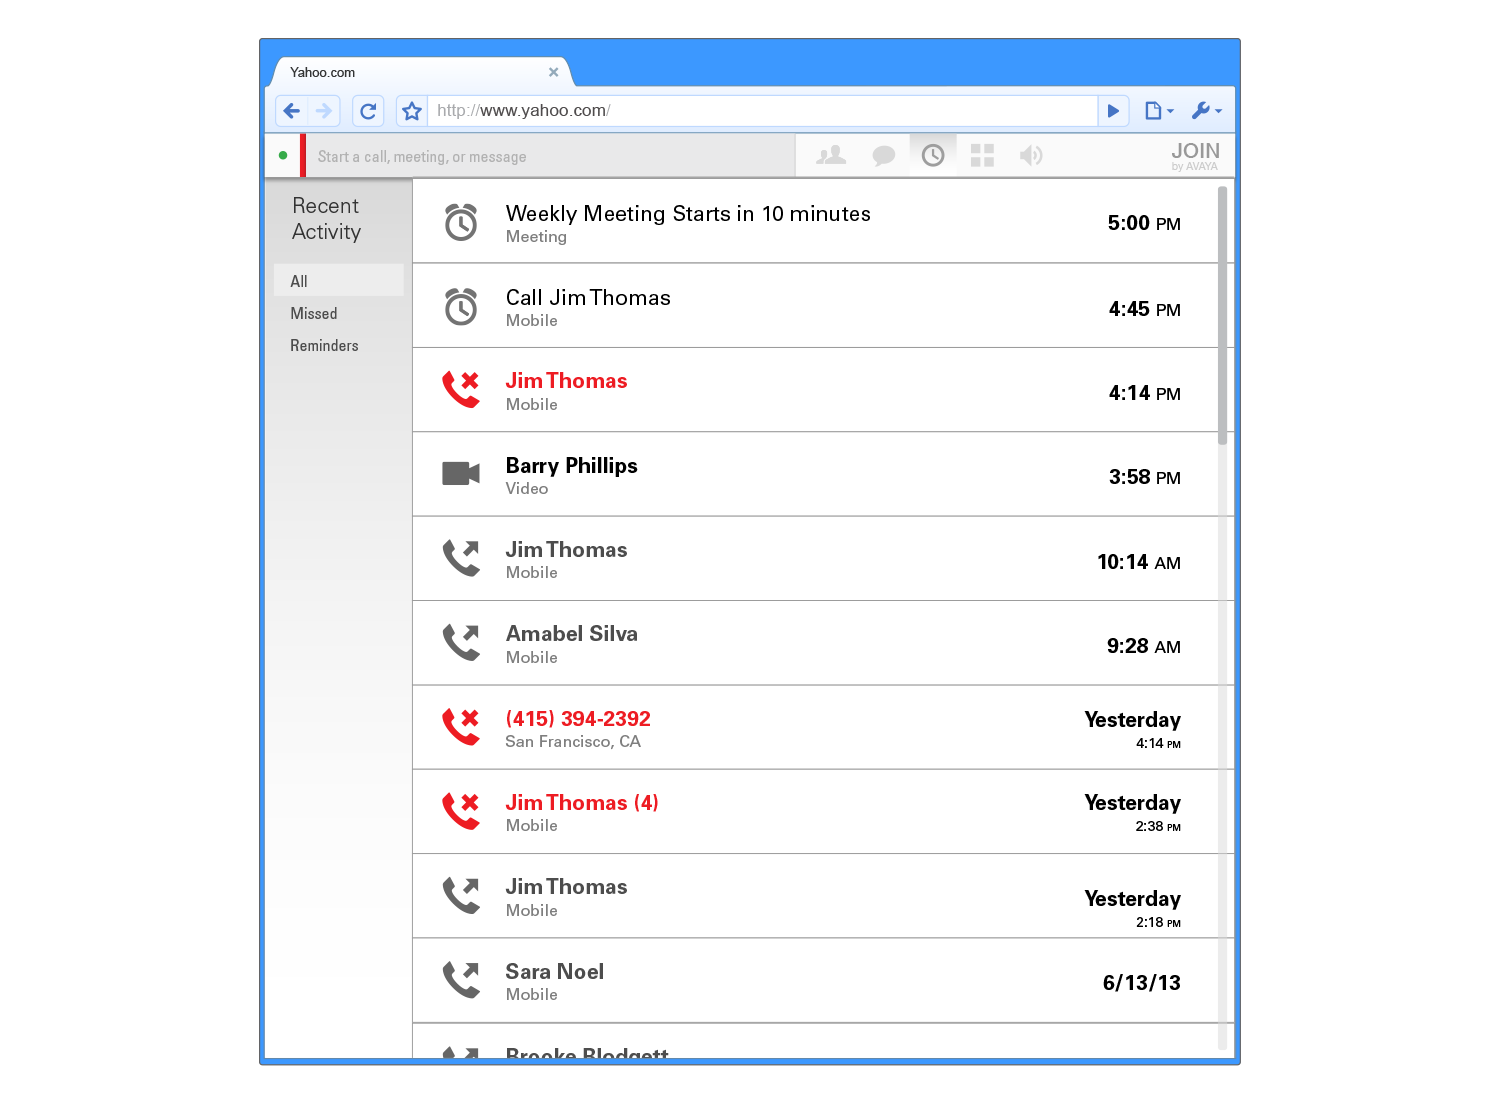The image size is (1500, 1100).
Task: Reload the page with refresh icon
Action: click(368, 111)
